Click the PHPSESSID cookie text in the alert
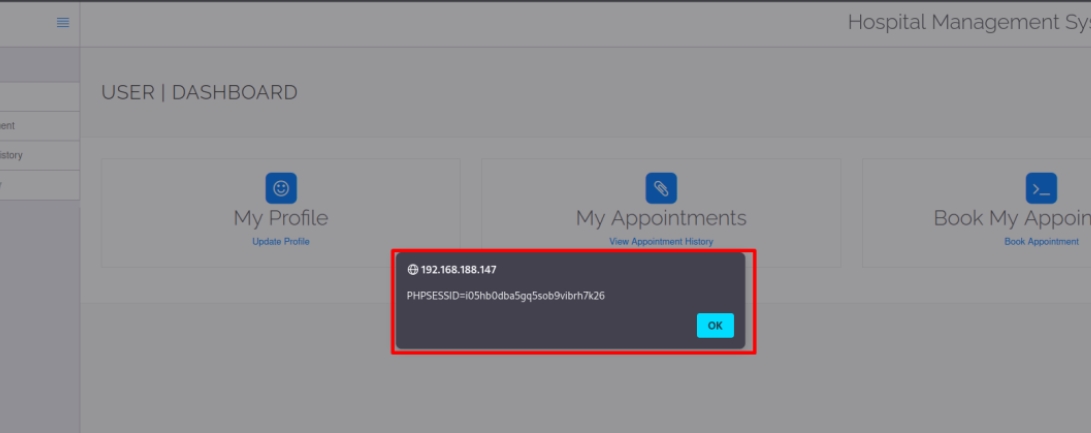The image size is (1091, 433). pos(506,296)
